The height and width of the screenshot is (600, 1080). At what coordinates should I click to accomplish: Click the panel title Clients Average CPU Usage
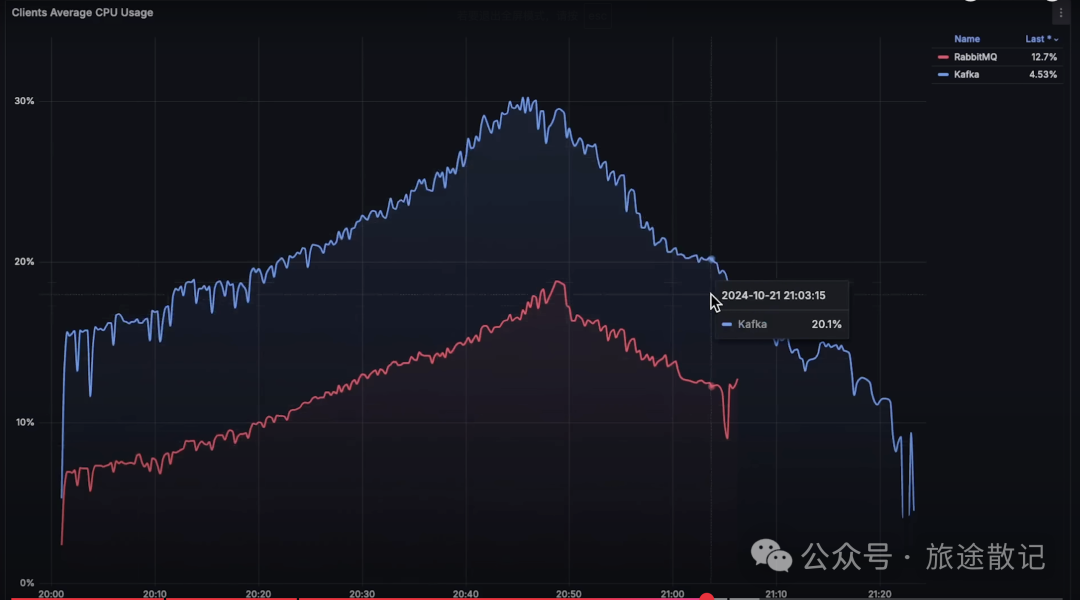(83, 12)
